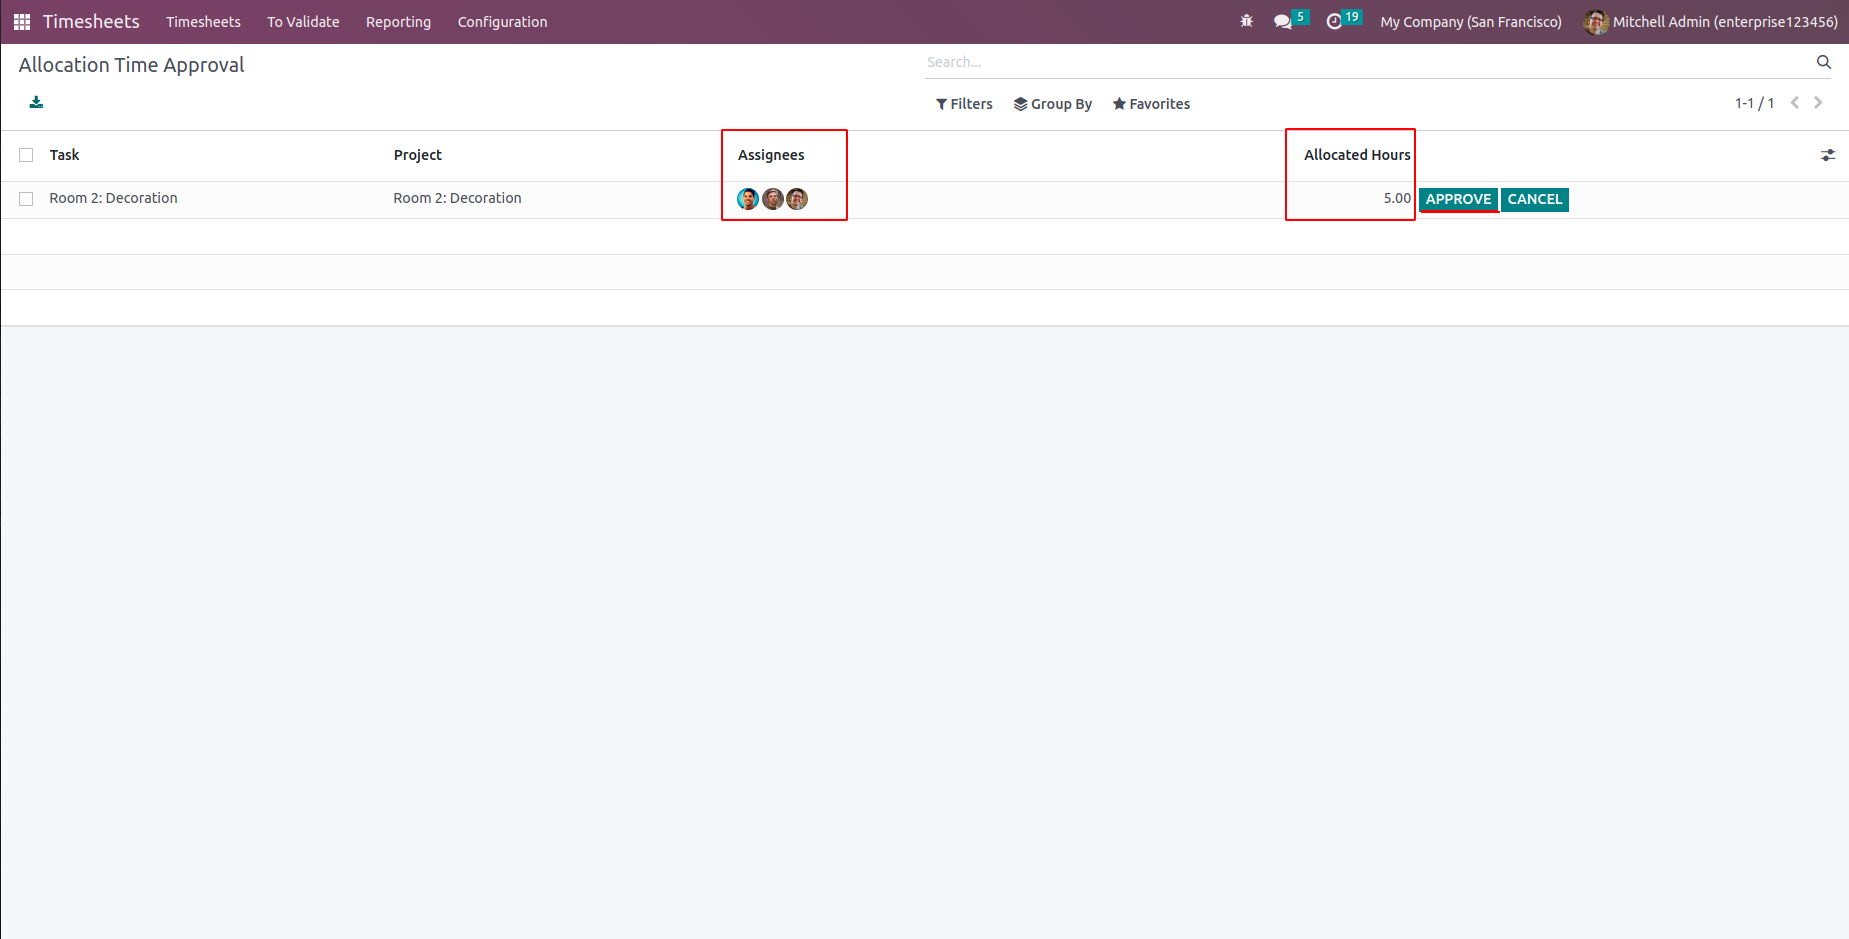Sort by the Project column header

pos(417,155)
